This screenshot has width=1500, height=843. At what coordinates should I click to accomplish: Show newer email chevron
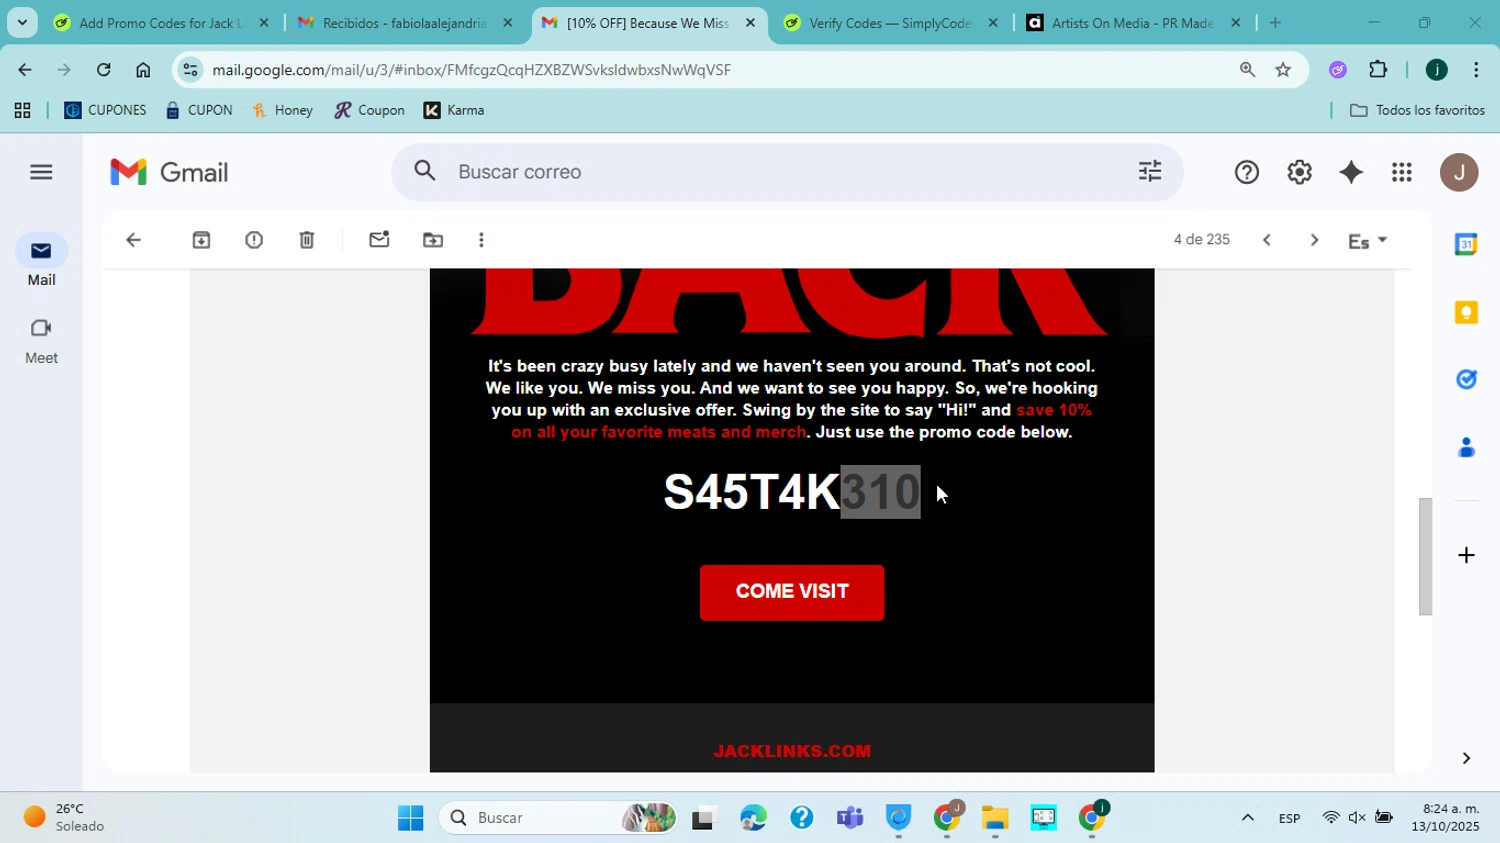tap(1267, 240)
